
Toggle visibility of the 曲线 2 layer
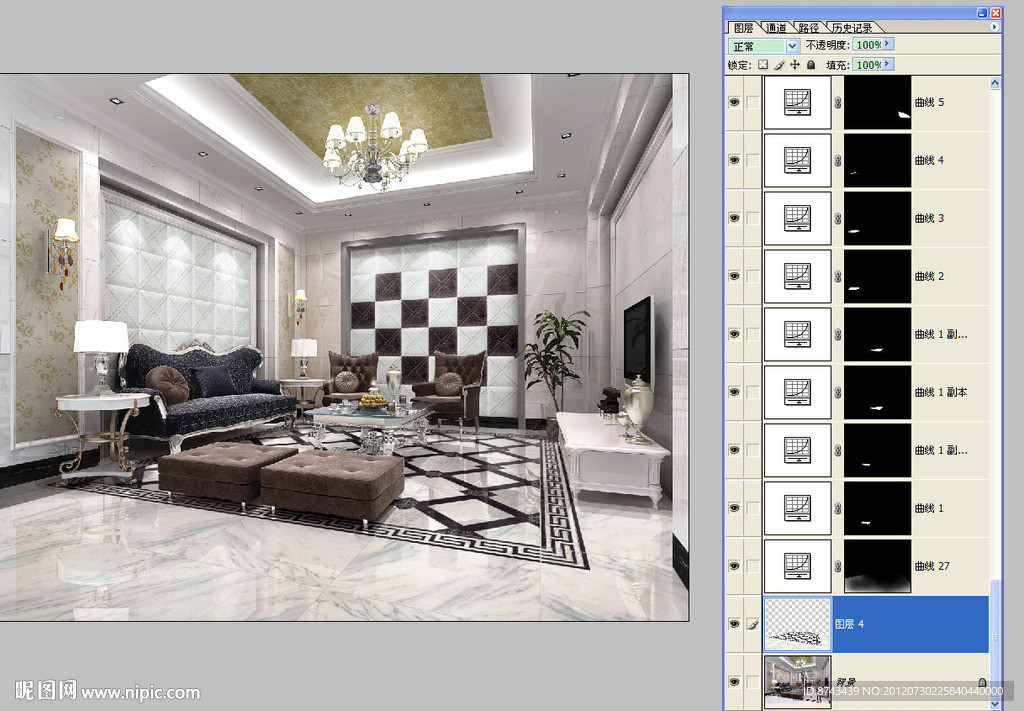point(735,276)
